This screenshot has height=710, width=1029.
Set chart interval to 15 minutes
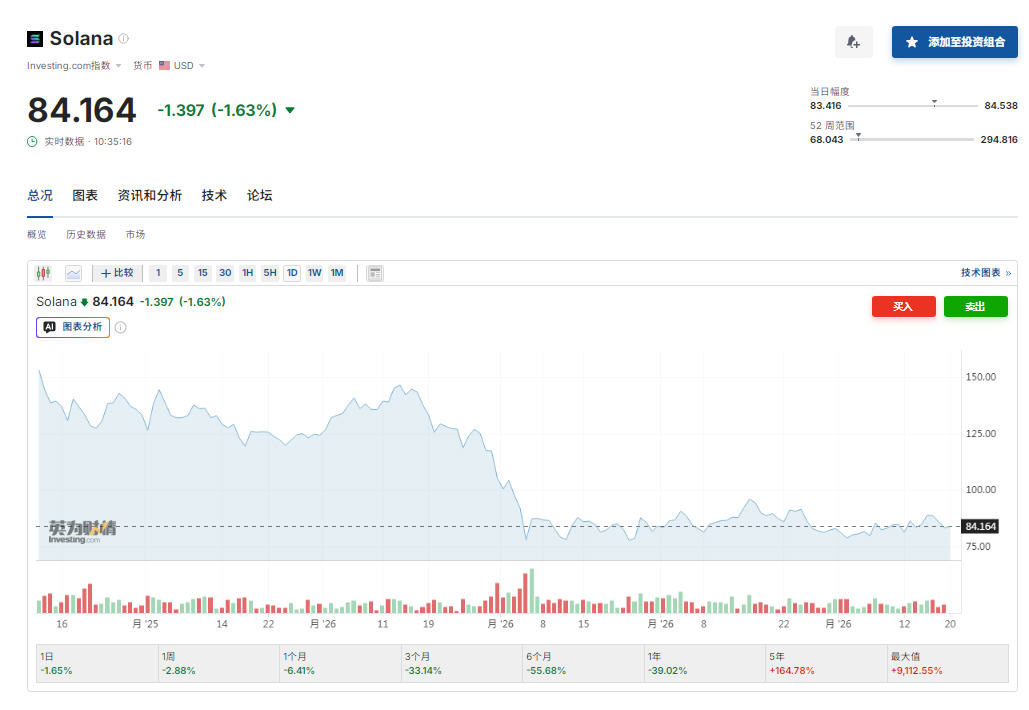click(202, 273)
